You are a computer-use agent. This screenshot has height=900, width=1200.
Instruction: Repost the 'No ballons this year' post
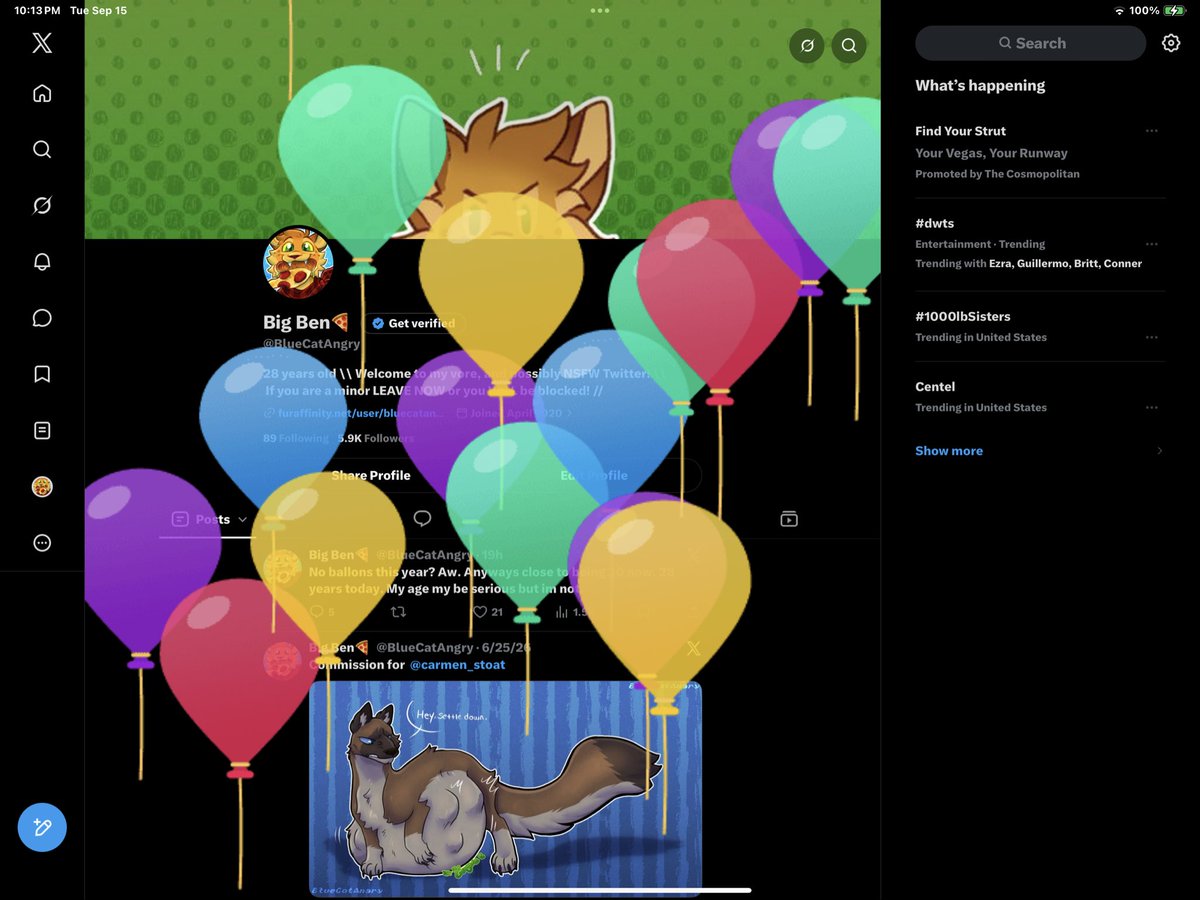coord(398,612)
